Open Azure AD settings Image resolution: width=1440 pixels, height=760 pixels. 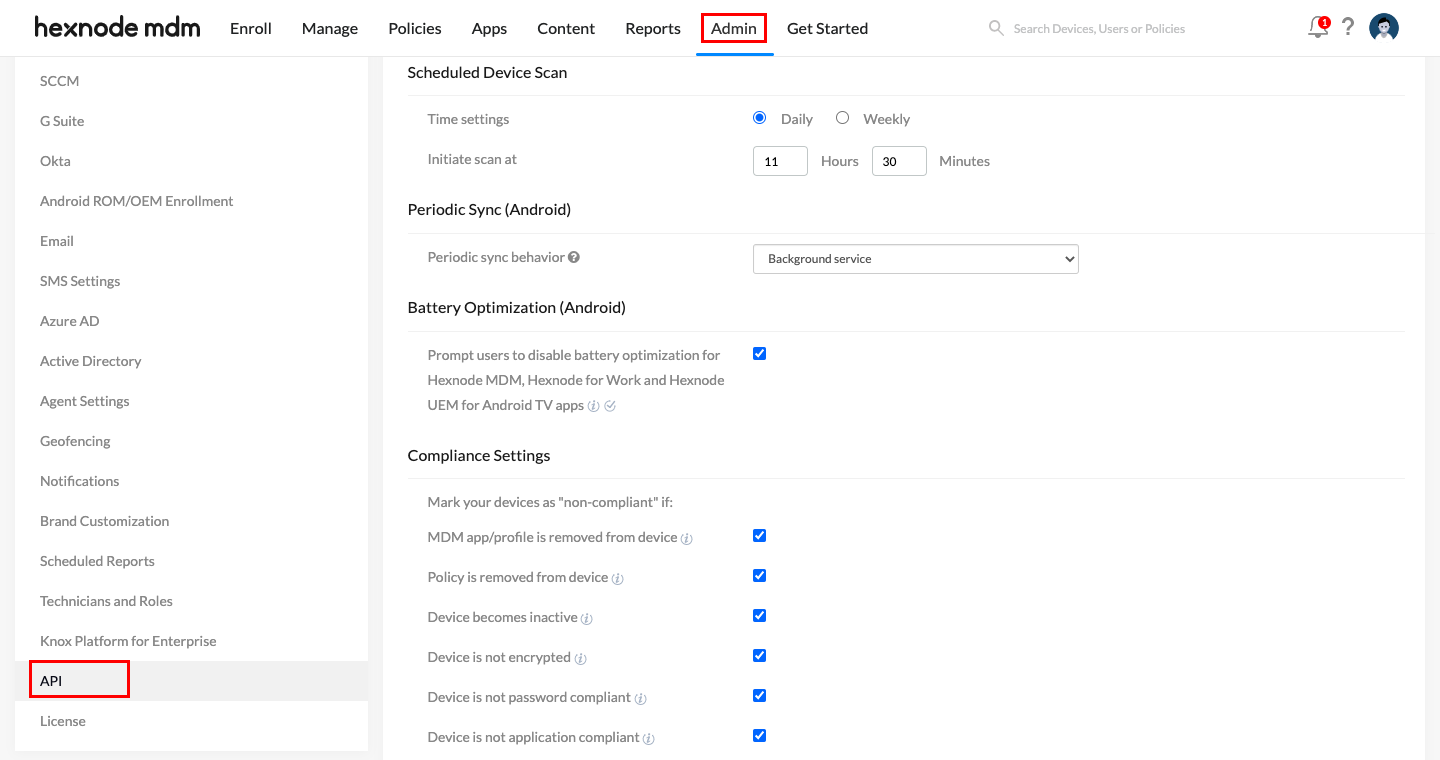[x=70, y=321]
